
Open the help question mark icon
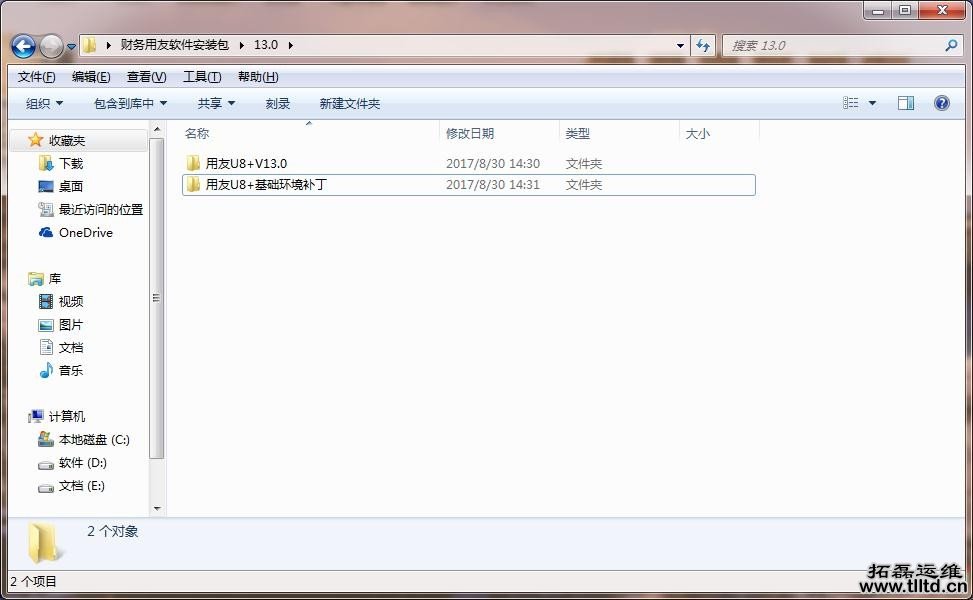(x=940, y=102)
